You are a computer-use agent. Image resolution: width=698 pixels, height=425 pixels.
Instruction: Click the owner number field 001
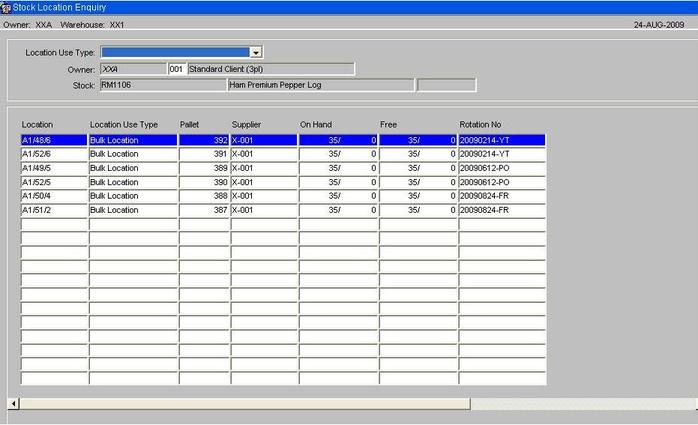pos(177,69)
